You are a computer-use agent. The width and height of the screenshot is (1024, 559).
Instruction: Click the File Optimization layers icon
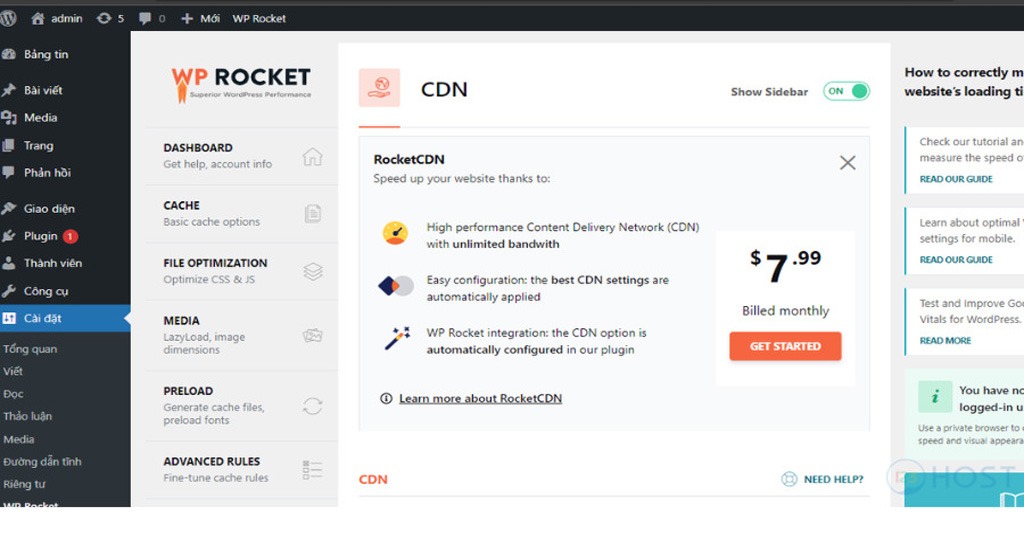click(313, 271)
